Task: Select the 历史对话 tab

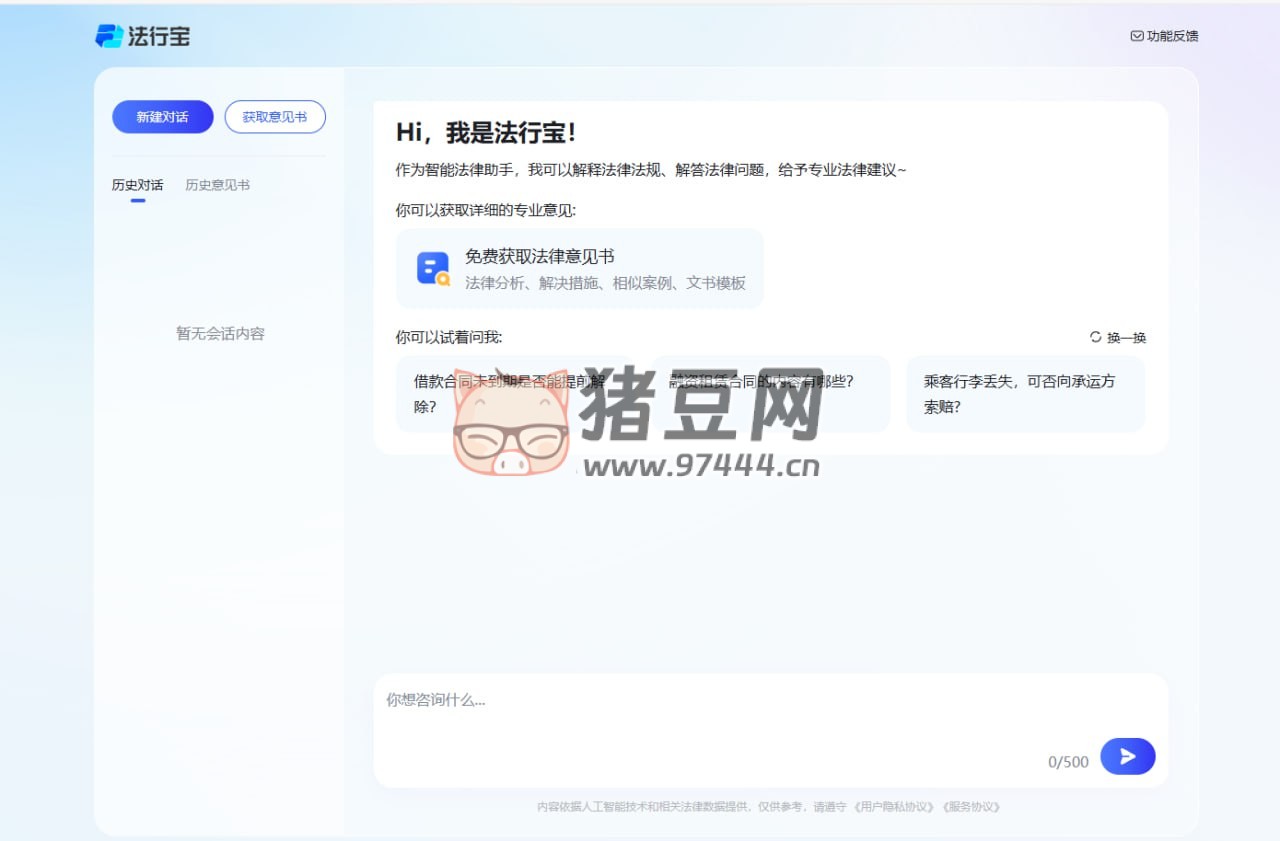Action: click(x=137, y=184)
